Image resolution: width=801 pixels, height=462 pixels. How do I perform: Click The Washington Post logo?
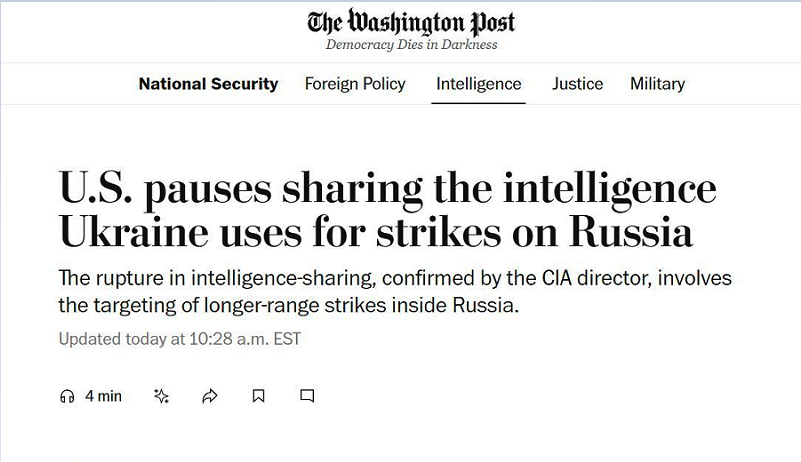click(x=411, y=22)
